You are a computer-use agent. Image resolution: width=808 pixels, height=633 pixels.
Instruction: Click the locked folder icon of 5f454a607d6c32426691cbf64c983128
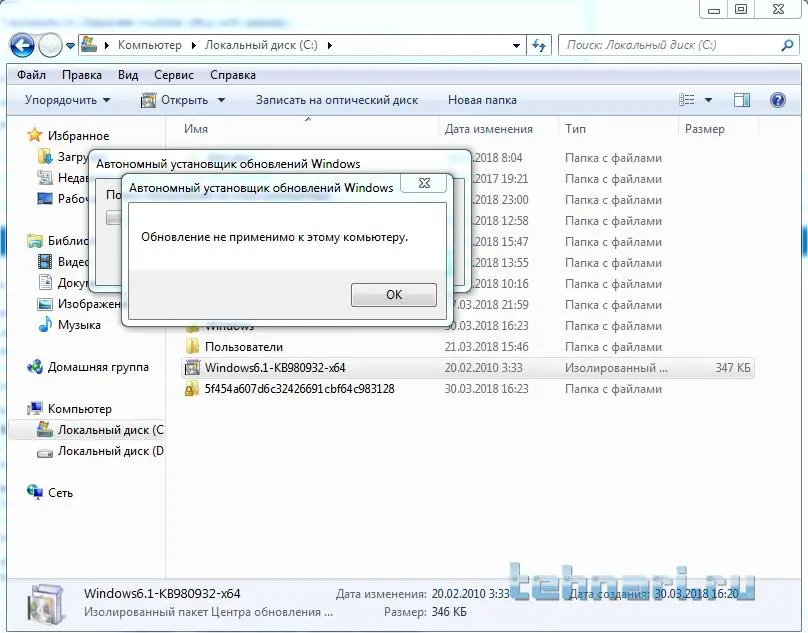(192, 388)
